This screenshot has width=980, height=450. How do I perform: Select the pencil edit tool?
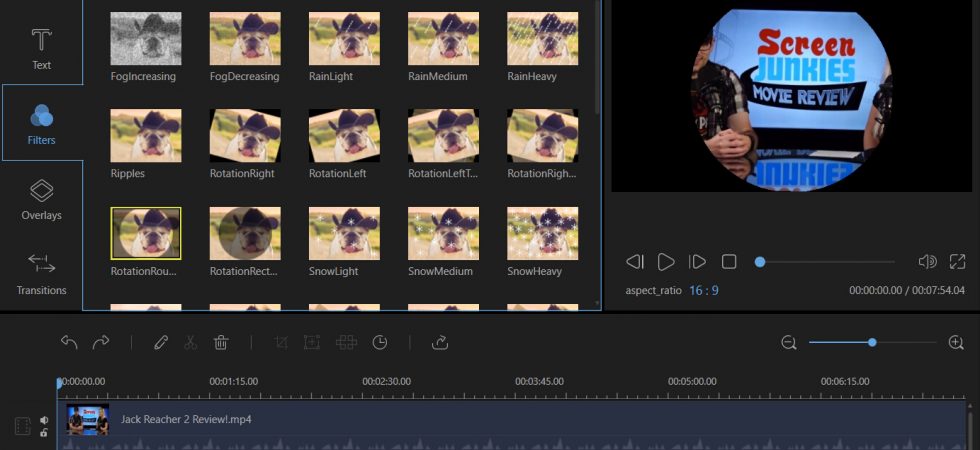tap(161, 342)
